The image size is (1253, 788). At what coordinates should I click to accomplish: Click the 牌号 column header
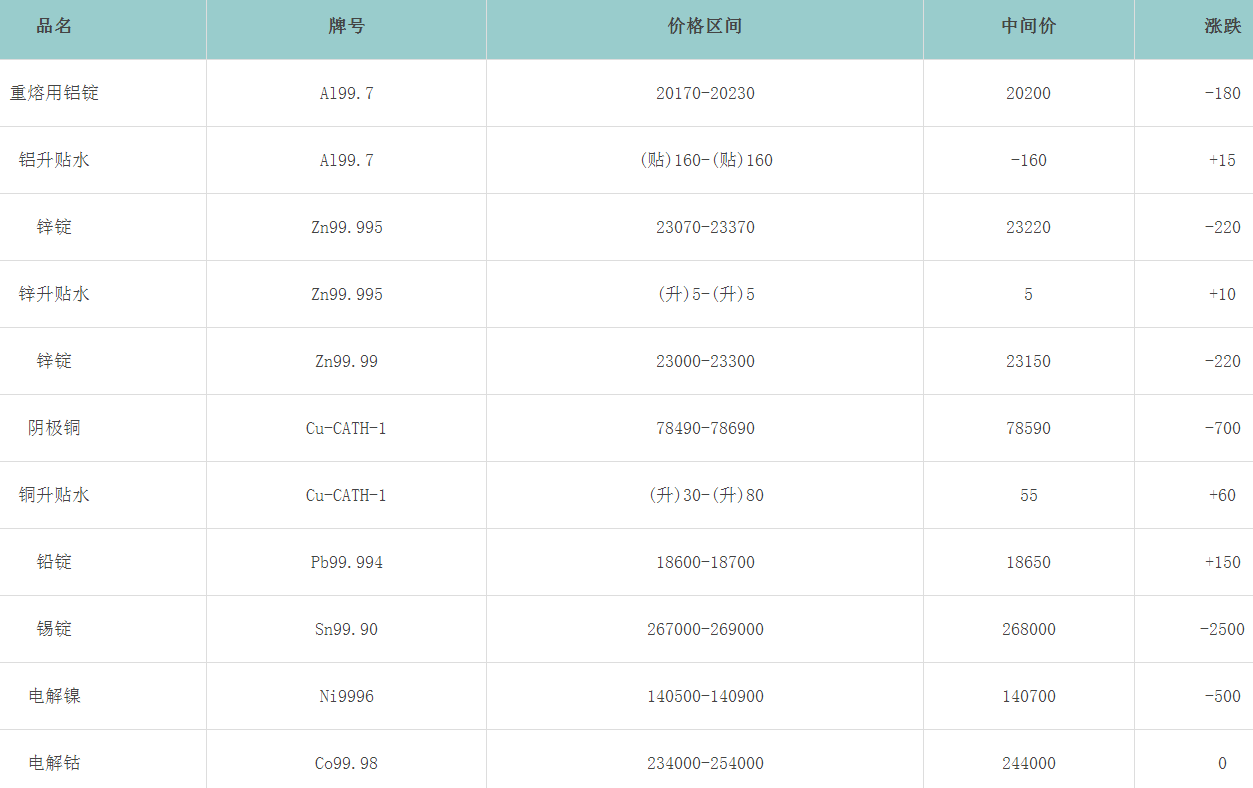pos(346,27)
